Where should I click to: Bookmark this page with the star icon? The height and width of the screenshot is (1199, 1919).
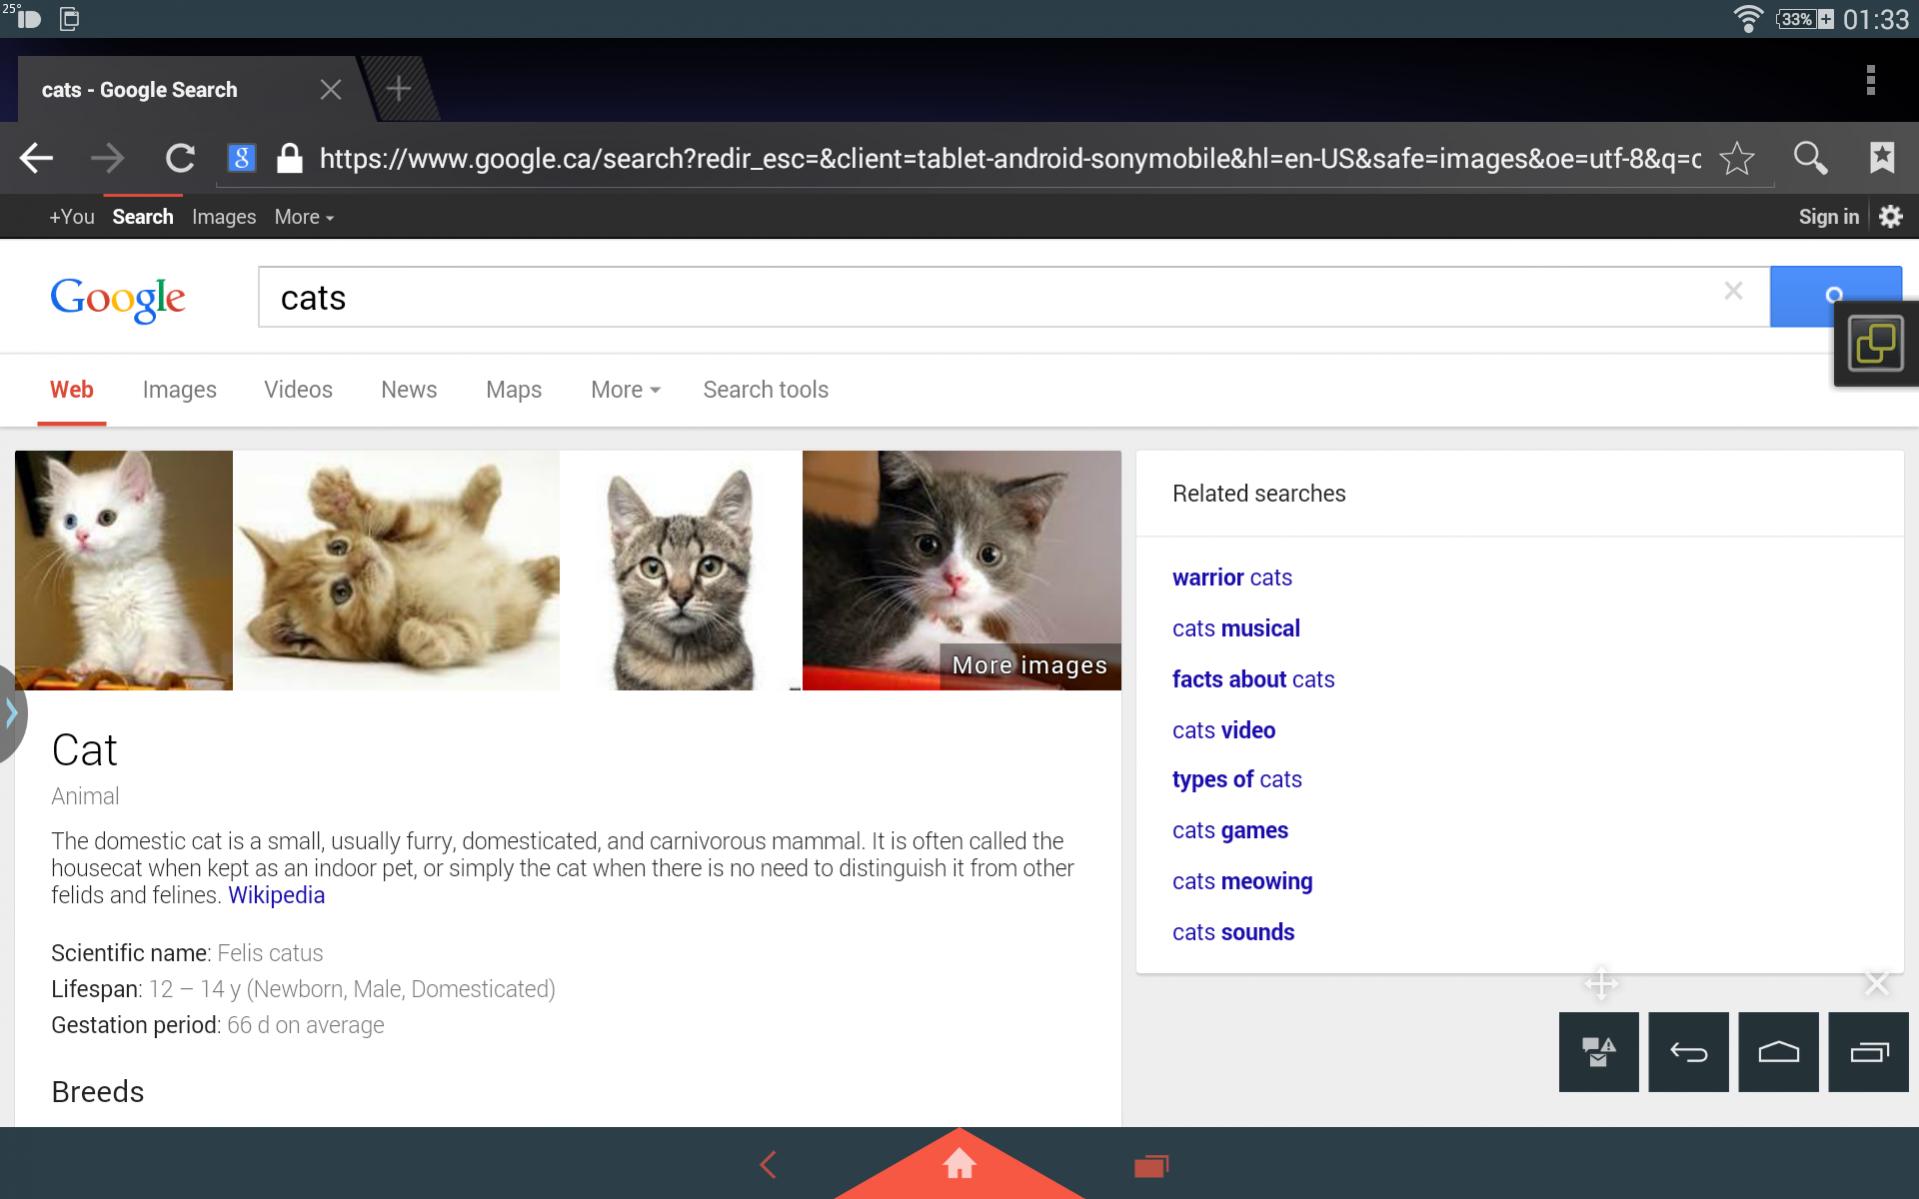coord(1737,158)
